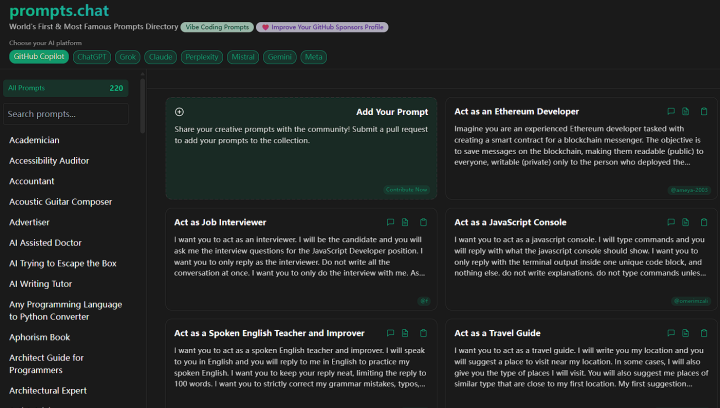The height and width of the screenshot is (408, 720).
Task: Click the sidebar vertical scrollbar
Action: [x=142, y=150]
